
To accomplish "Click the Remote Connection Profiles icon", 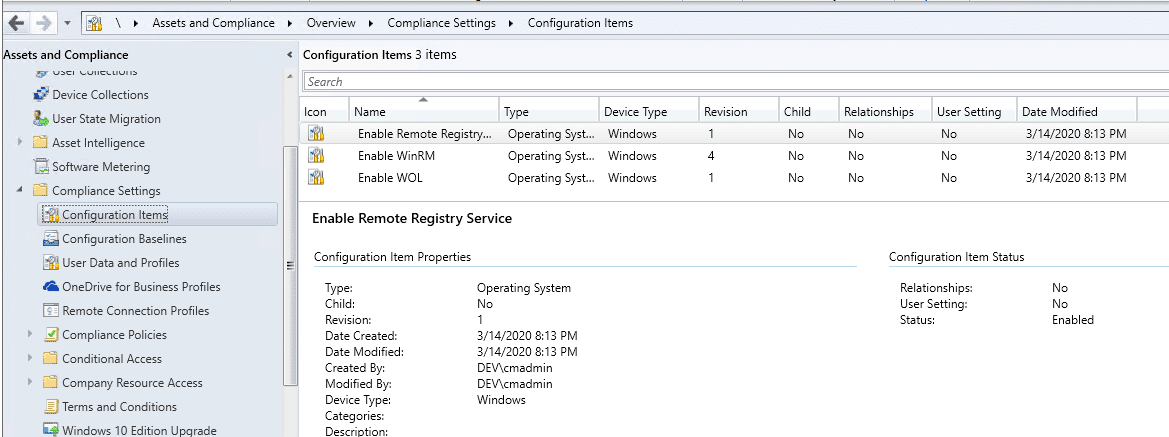I will (x=51, y=311).
